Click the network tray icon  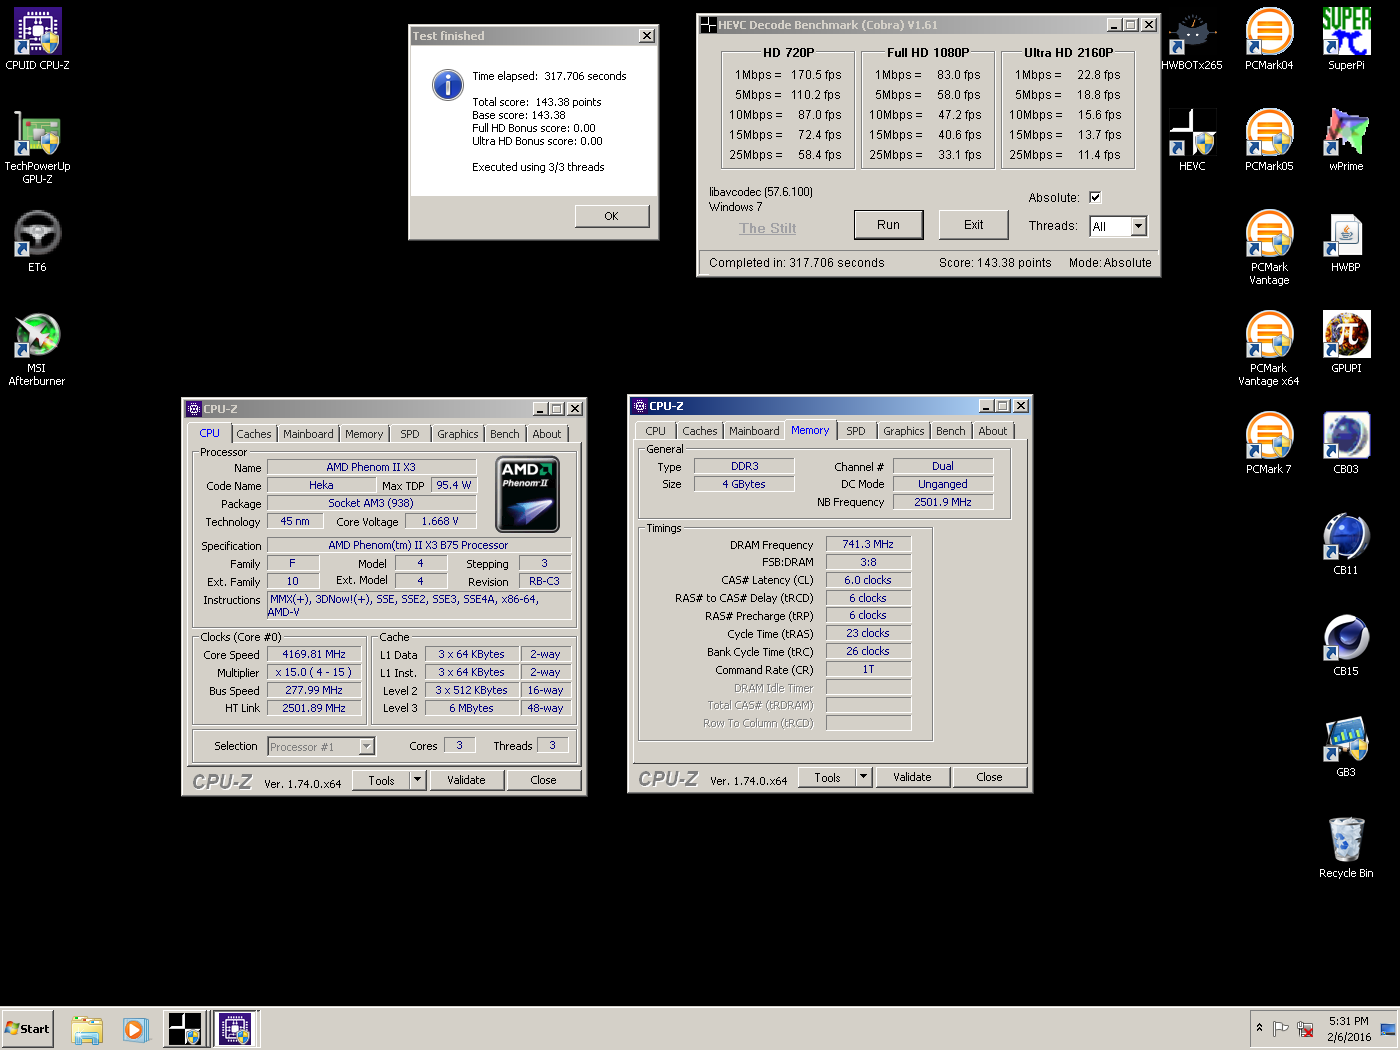[1305, 1029]
